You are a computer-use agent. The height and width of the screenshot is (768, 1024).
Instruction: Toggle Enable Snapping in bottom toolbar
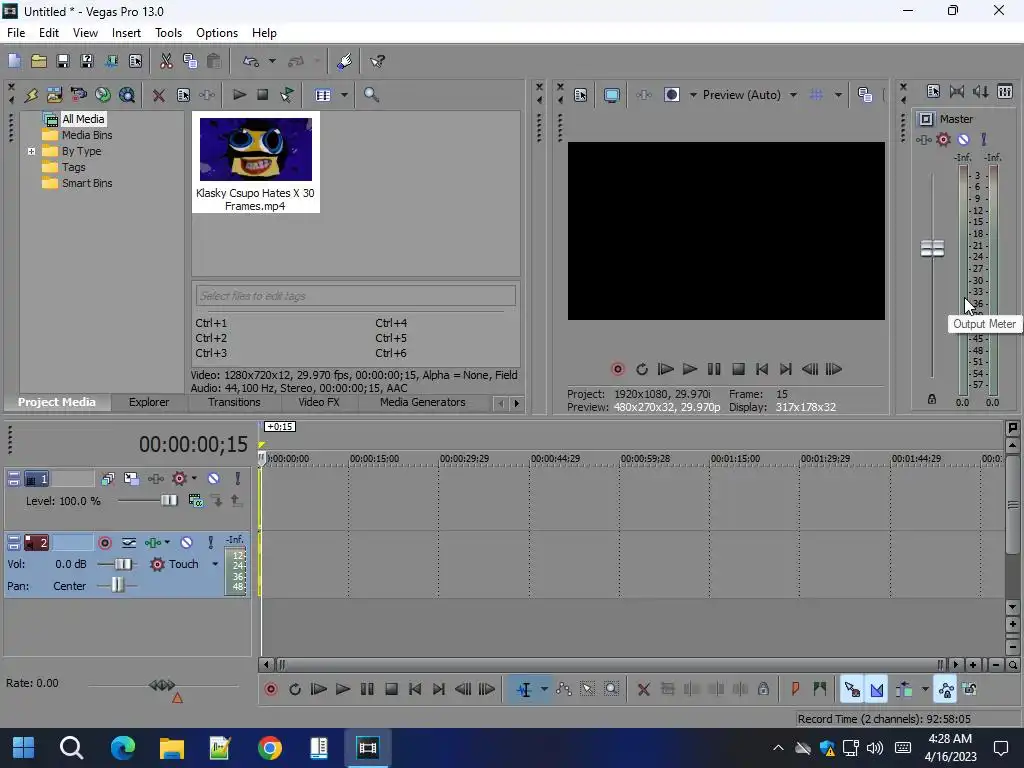[x=852, y=690]
